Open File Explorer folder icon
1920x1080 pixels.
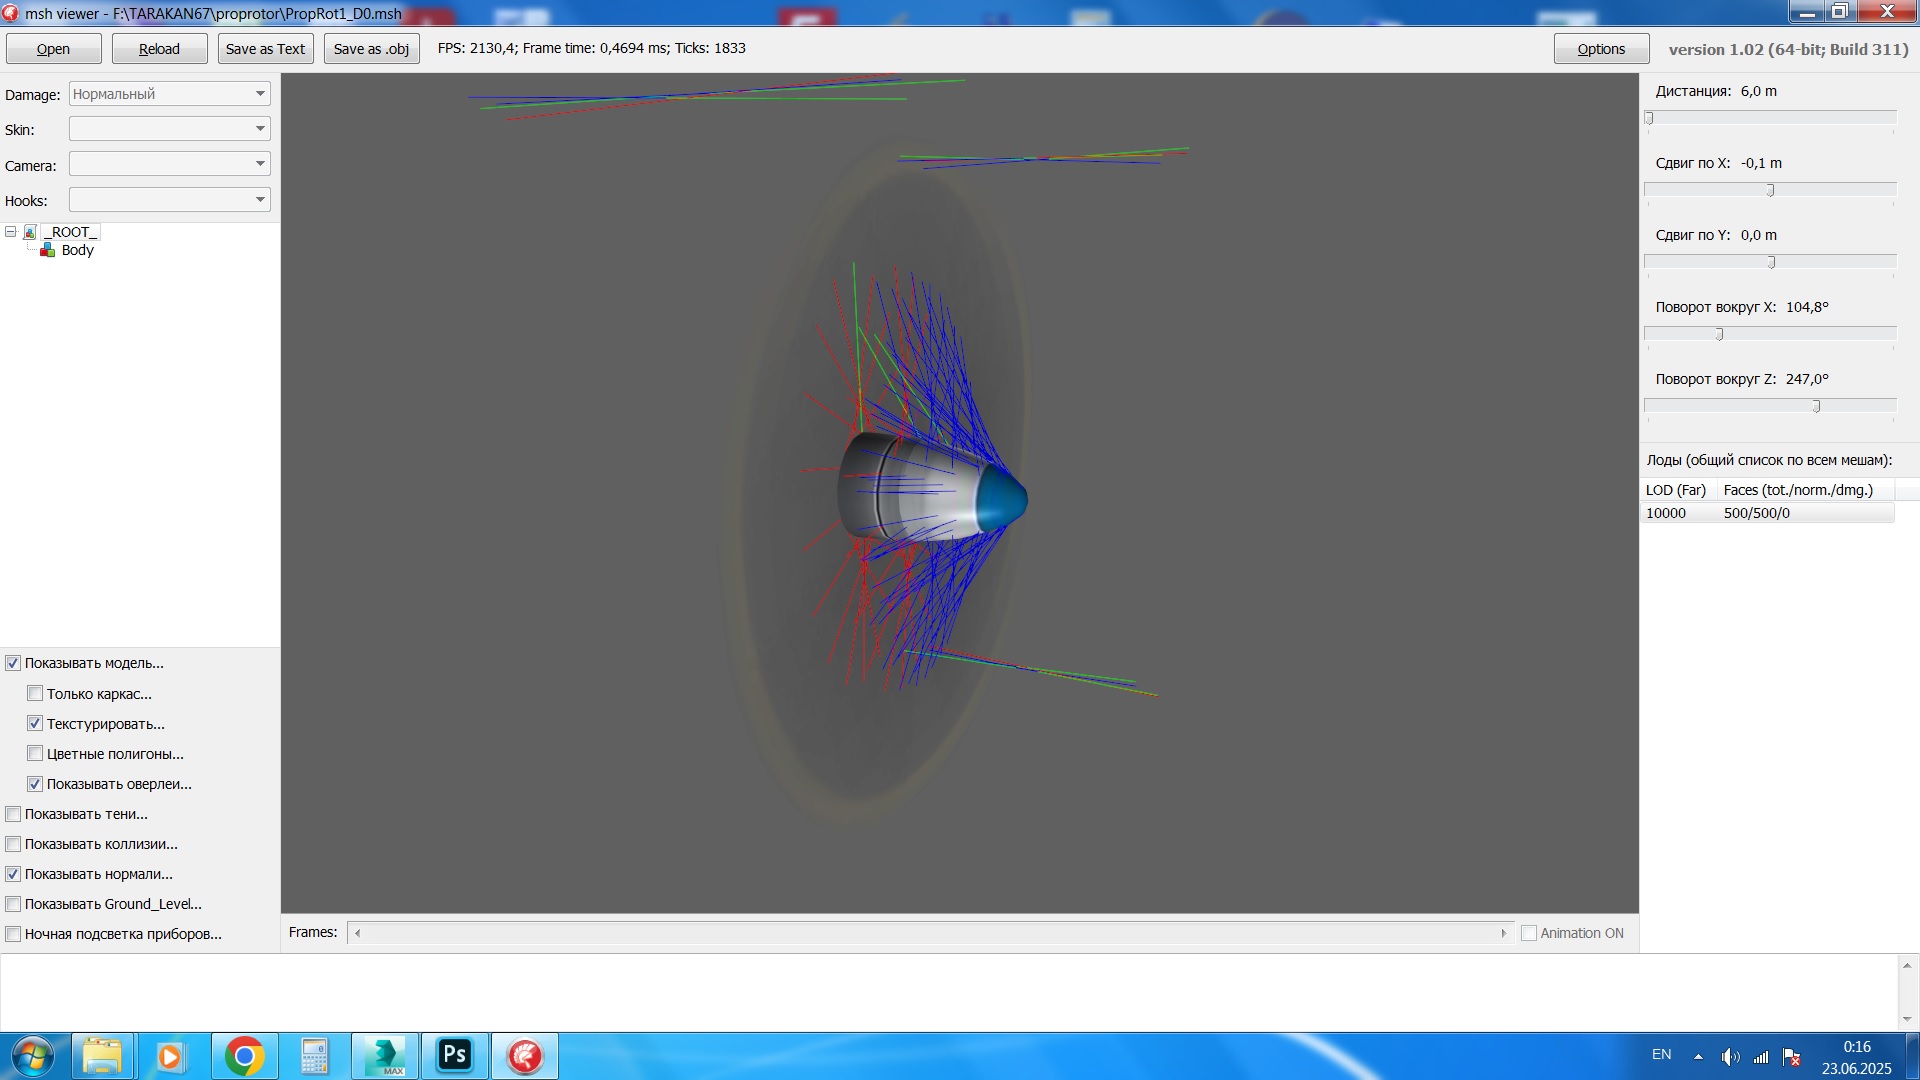pos(102,1056)
